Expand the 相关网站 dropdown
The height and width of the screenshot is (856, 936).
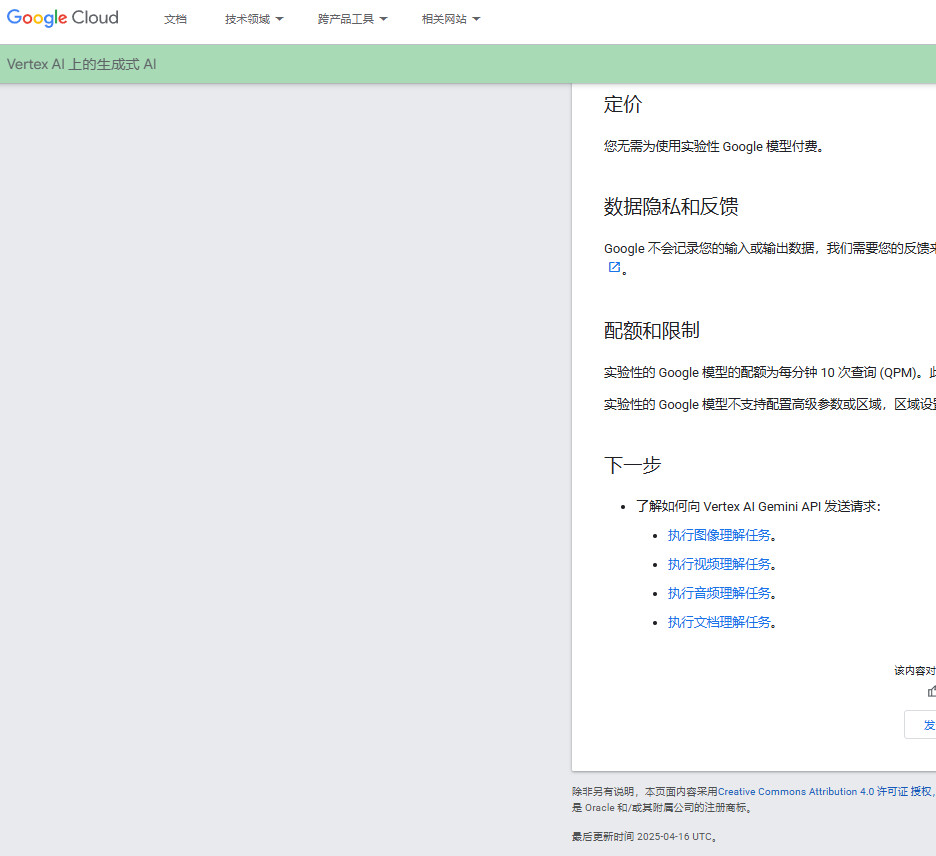451,19
